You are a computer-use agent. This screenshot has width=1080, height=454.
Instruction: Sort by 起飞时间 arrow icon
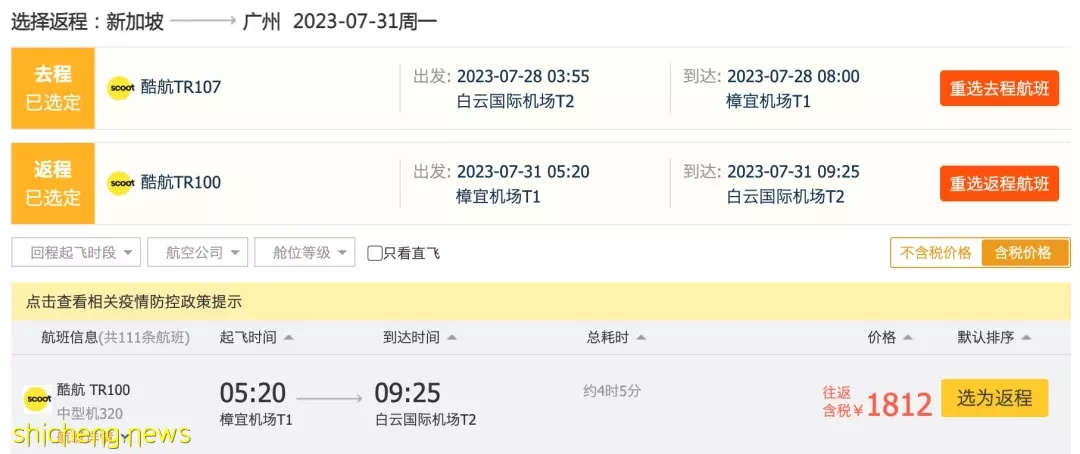coord(289,338)
